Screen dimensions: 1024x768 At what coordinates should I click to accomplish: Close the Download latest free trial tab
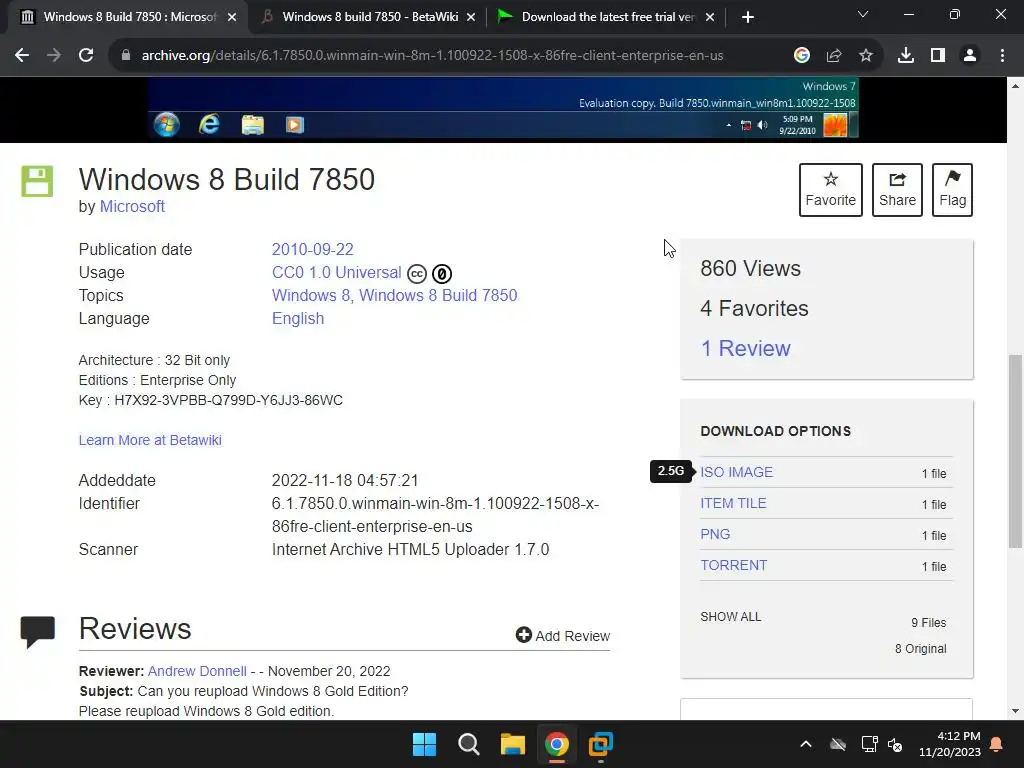click(x=711, y=18)
